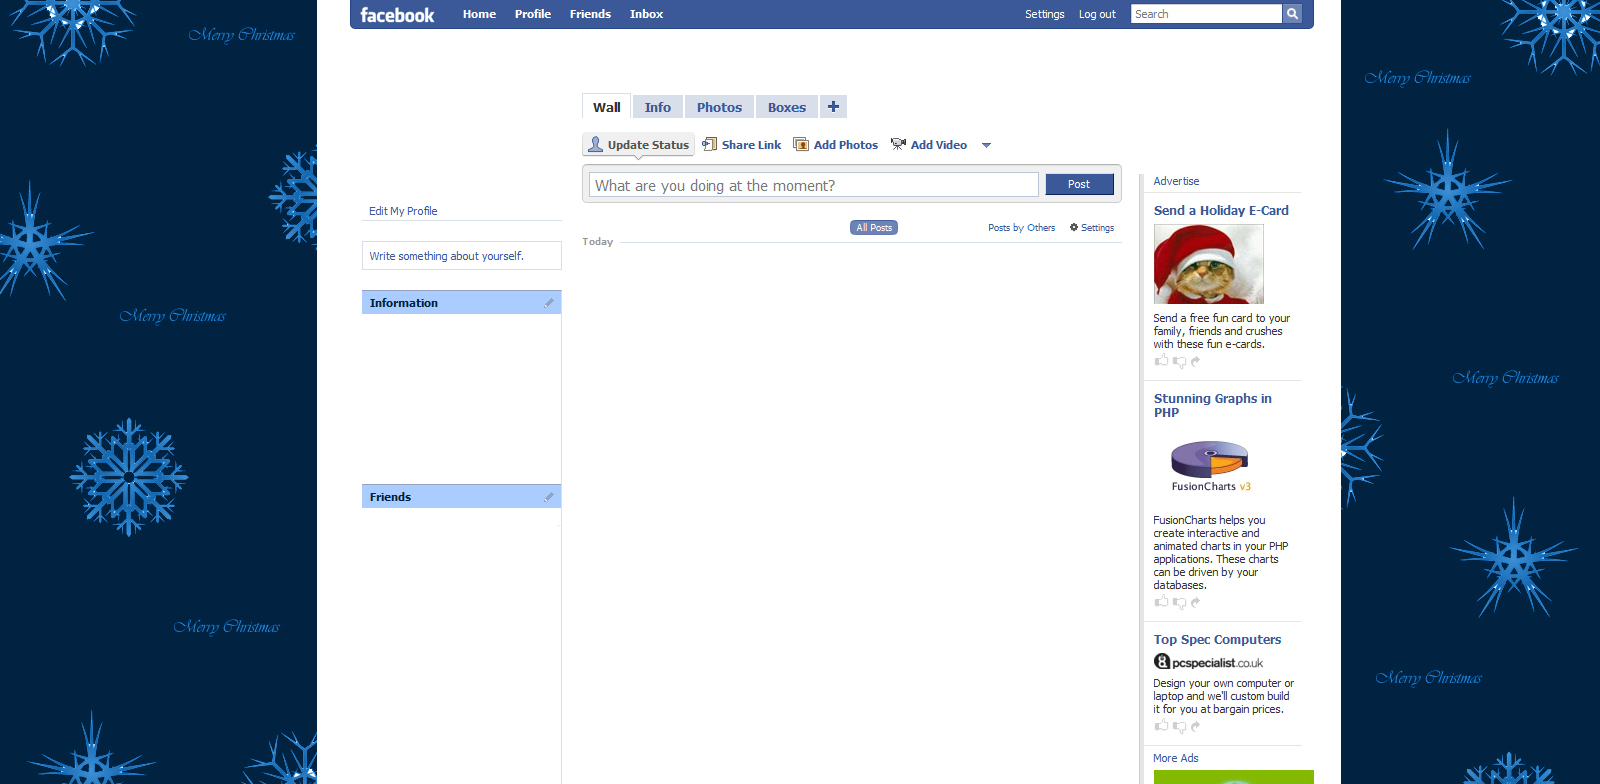Open the Wall tab
This screenshot has width=1600, height=784.
[606, 107]
